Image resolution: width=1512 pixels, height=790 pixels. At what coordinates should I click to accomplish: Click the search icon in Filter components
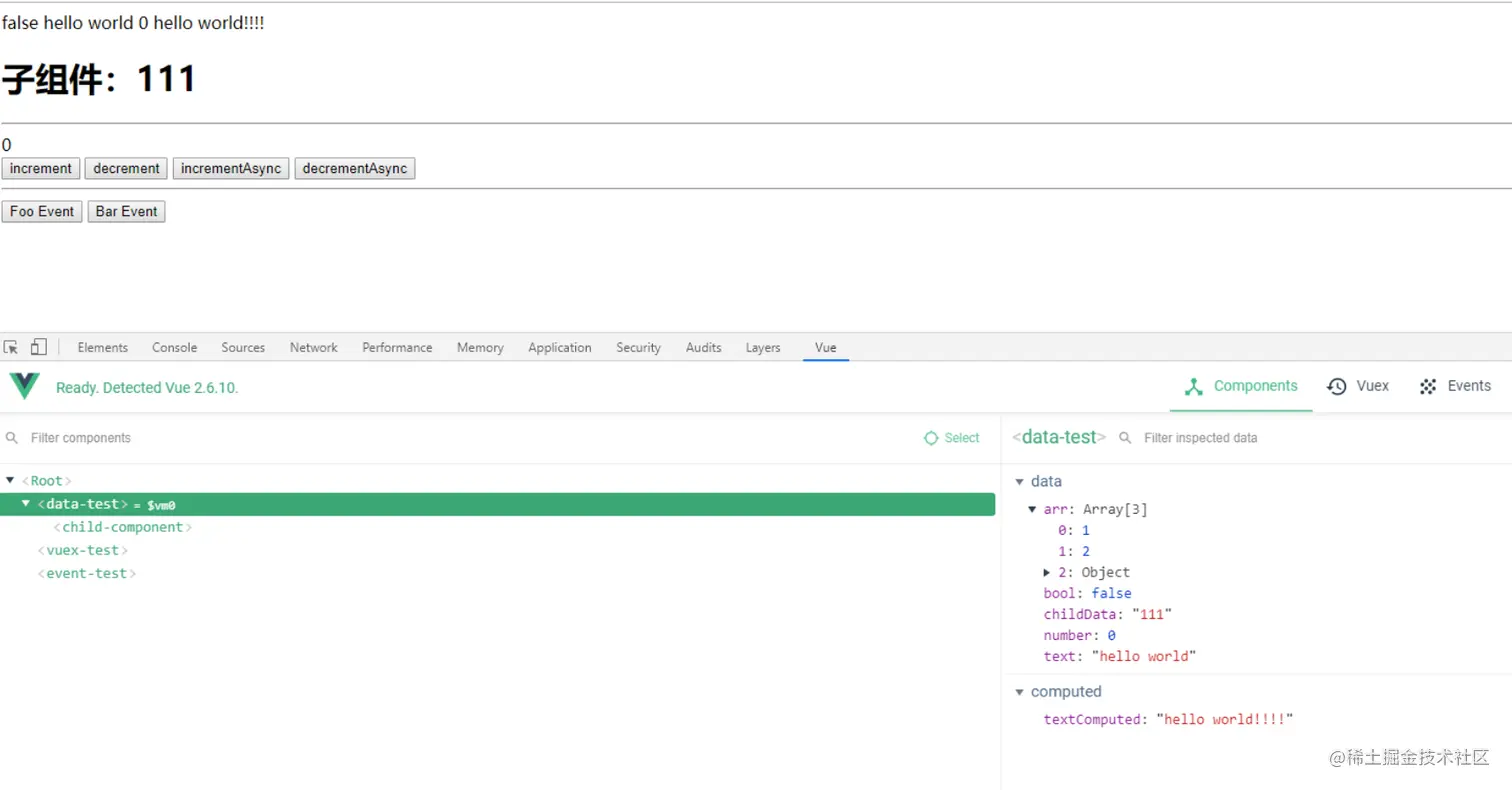click(x=12, y=438)
